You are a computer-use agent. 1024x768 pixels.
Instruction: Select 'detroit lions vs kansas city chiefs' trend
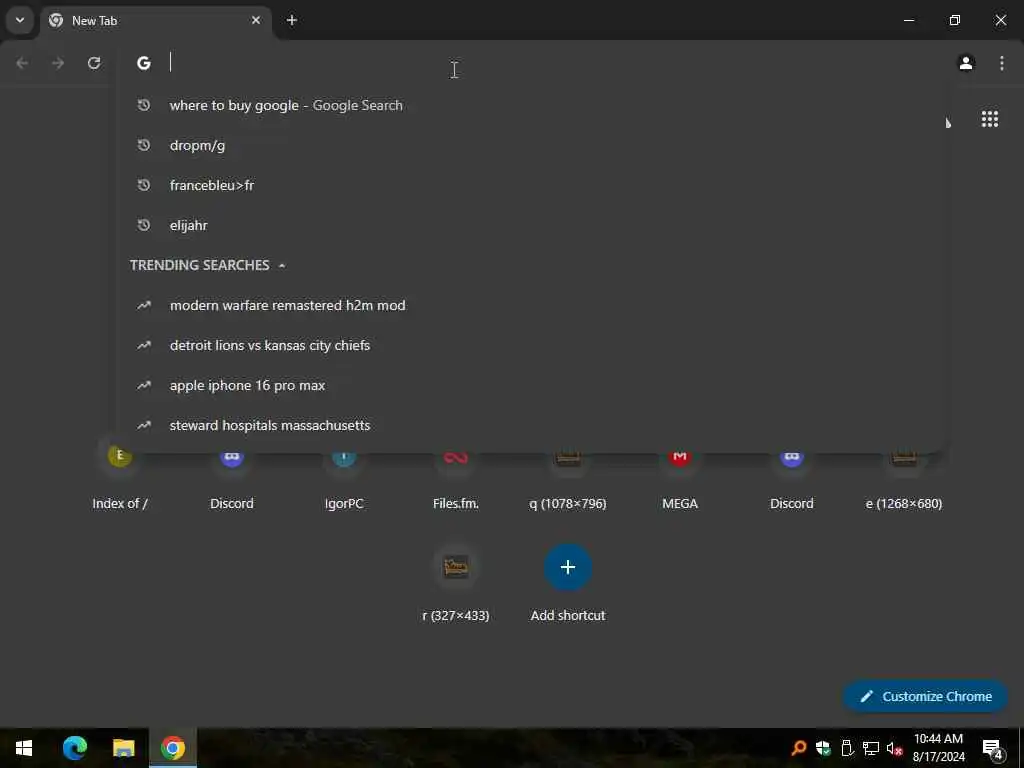pyautogui.click(x=532, y=345)
